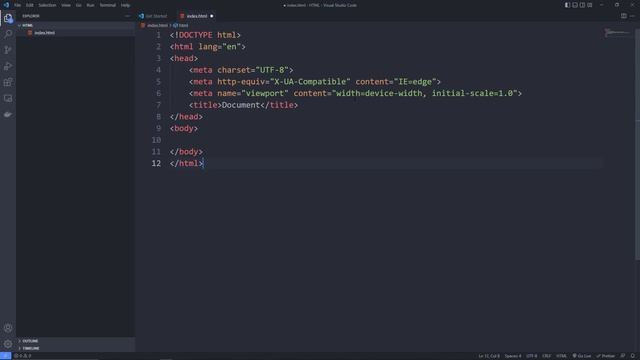
Task: Open editor more actions ellipsis
Action: click(x=632, y=16)
